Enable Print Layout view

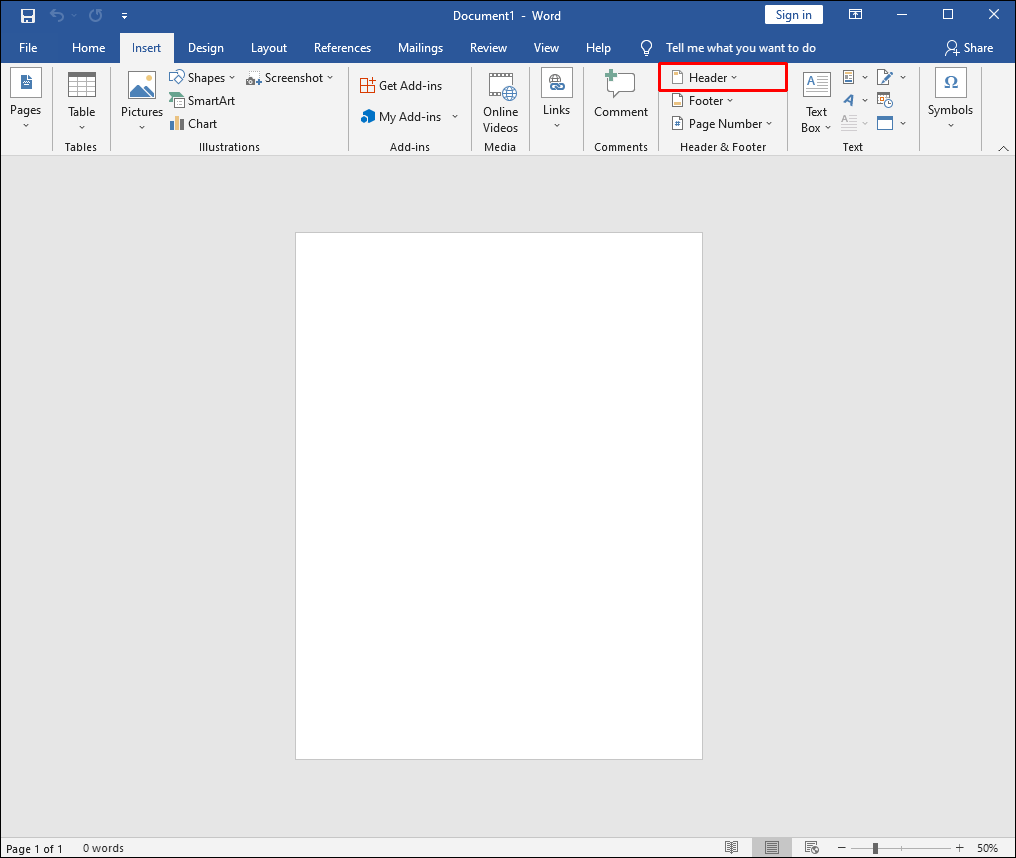pyautogui.click(x=771, y=847)
